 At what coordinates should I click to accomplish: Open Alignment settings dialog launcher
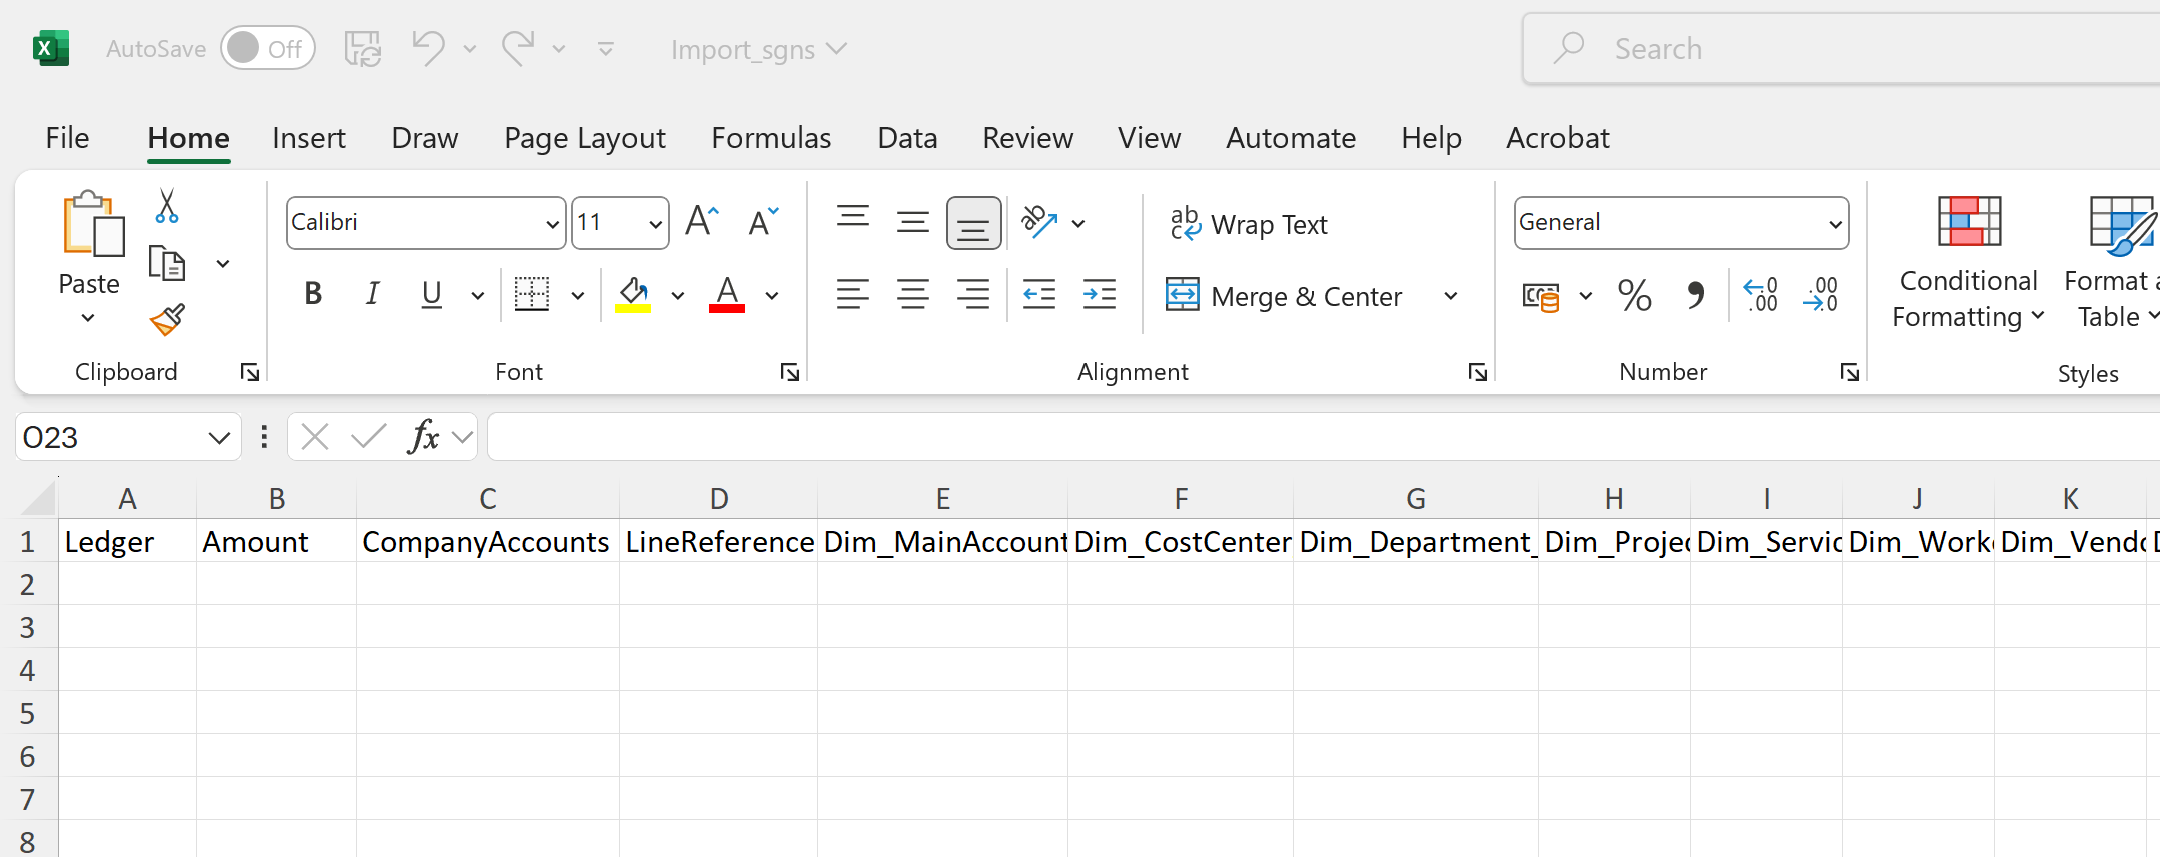point(1478,372)
